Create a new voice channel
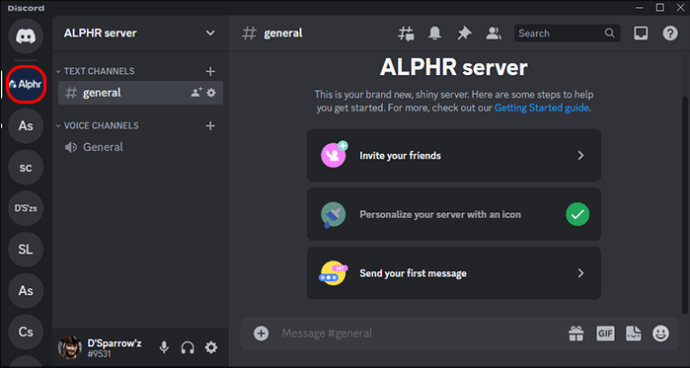The width and height of the screenshot is (690, 368). pos(210,126)
